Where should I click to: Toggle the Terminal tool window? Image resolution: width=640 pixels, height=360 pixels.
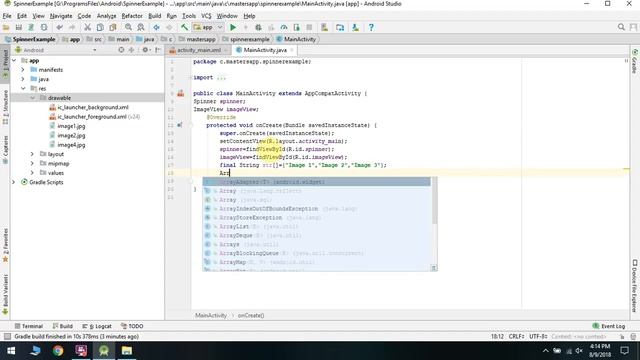(29, 326)
